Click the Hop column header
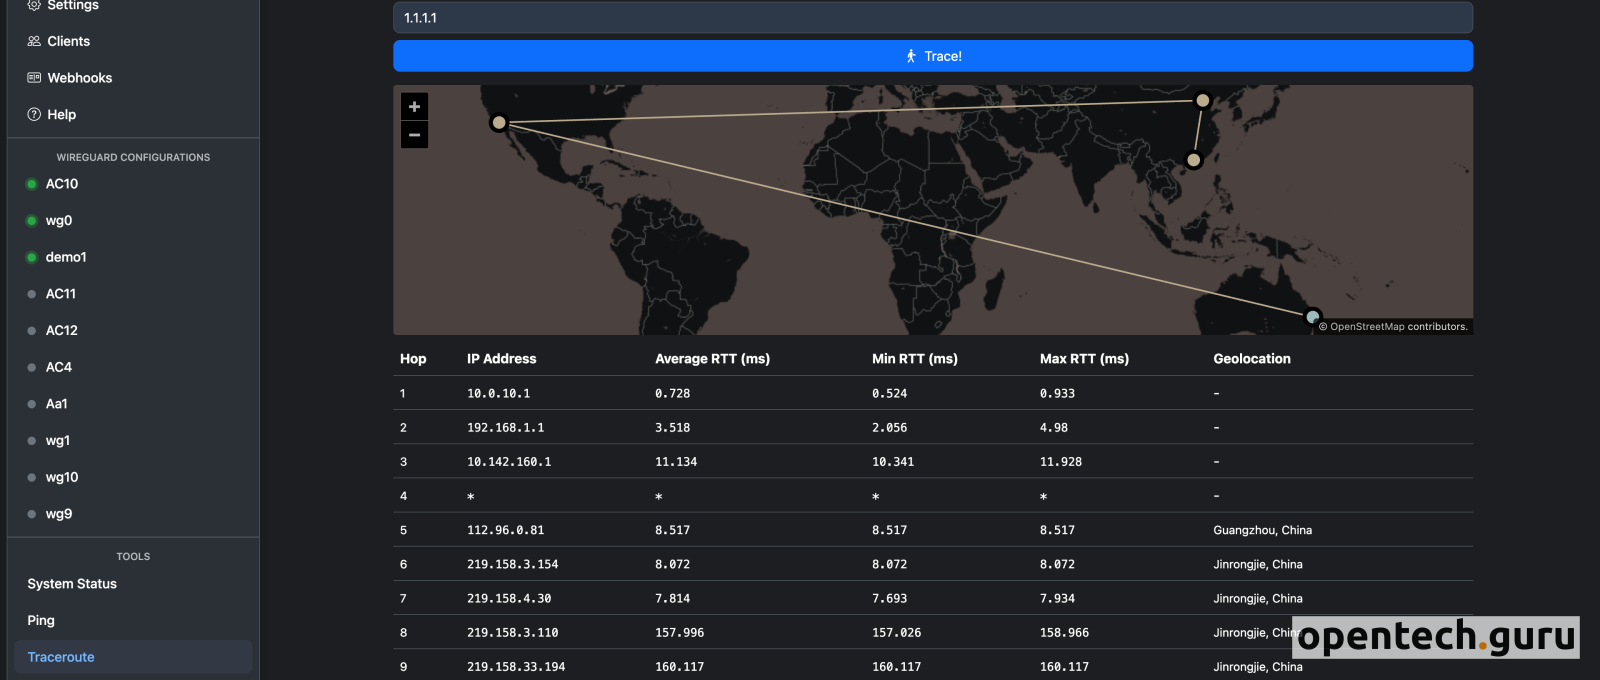This screenshot has height=680, width=1600. 413,359
